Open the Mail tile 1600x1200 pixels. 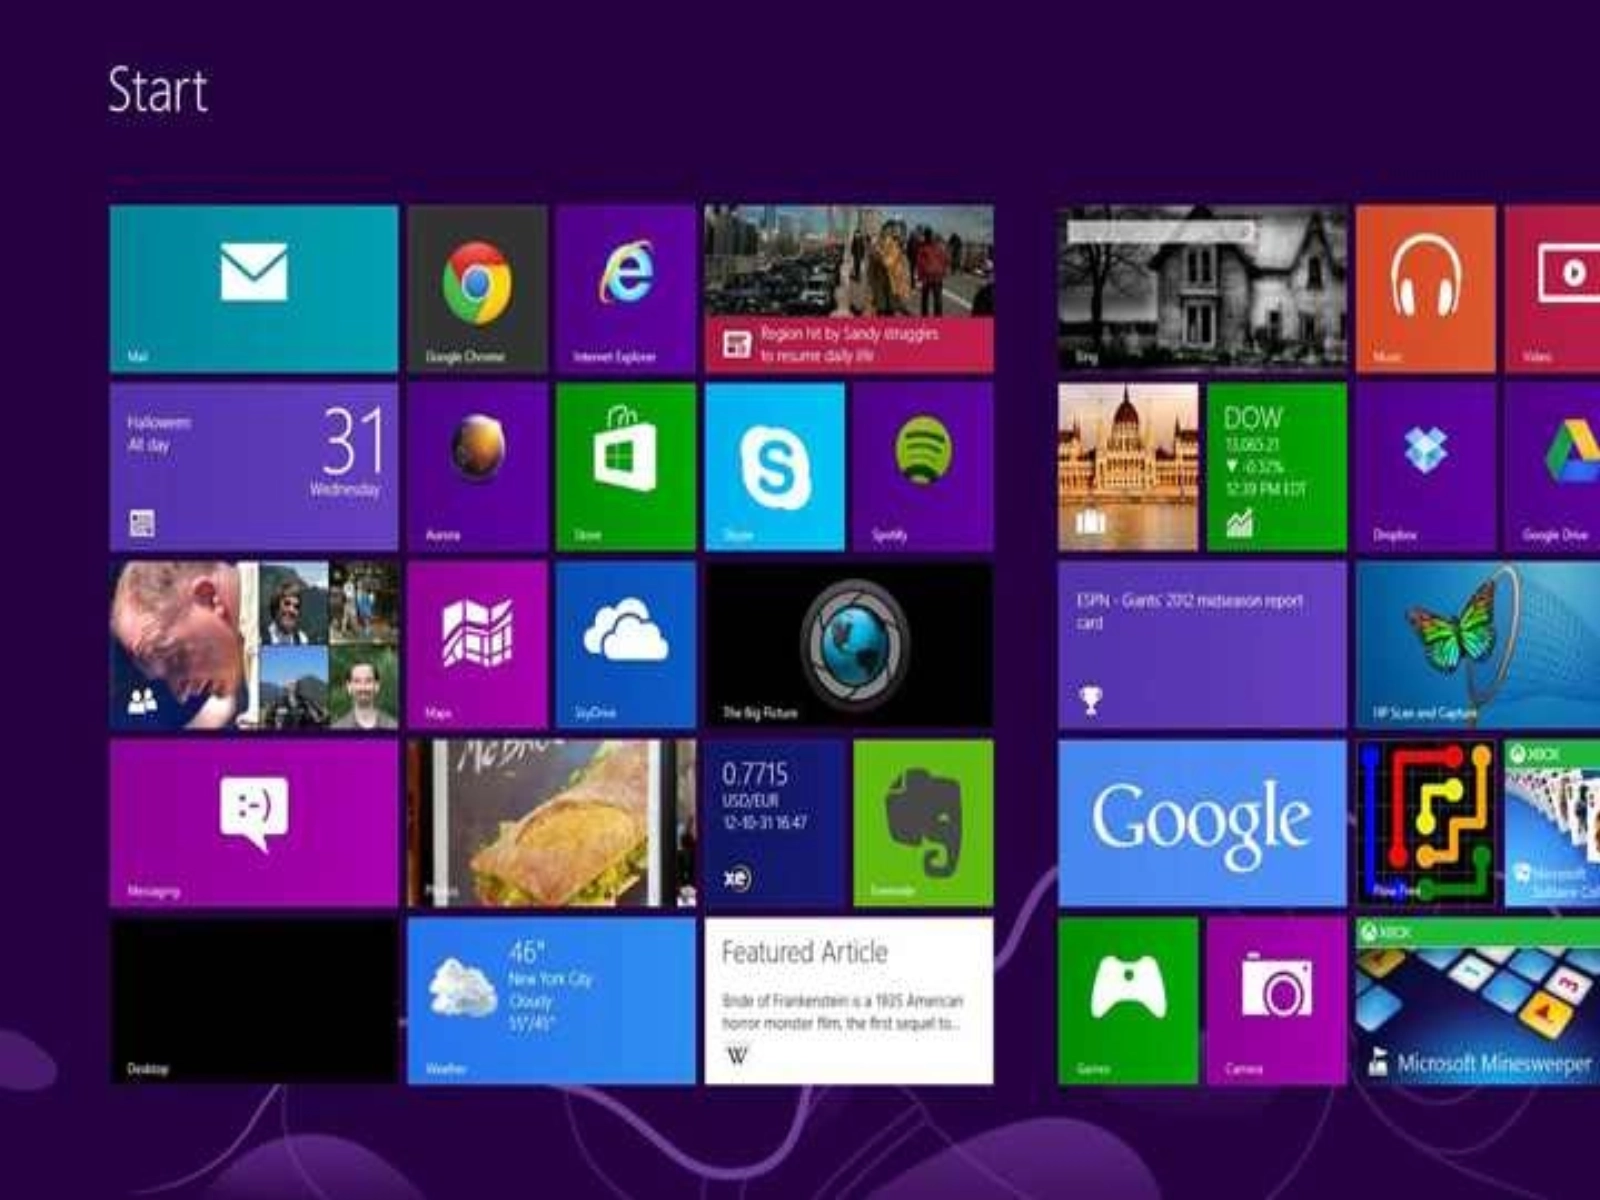[253, 289]
